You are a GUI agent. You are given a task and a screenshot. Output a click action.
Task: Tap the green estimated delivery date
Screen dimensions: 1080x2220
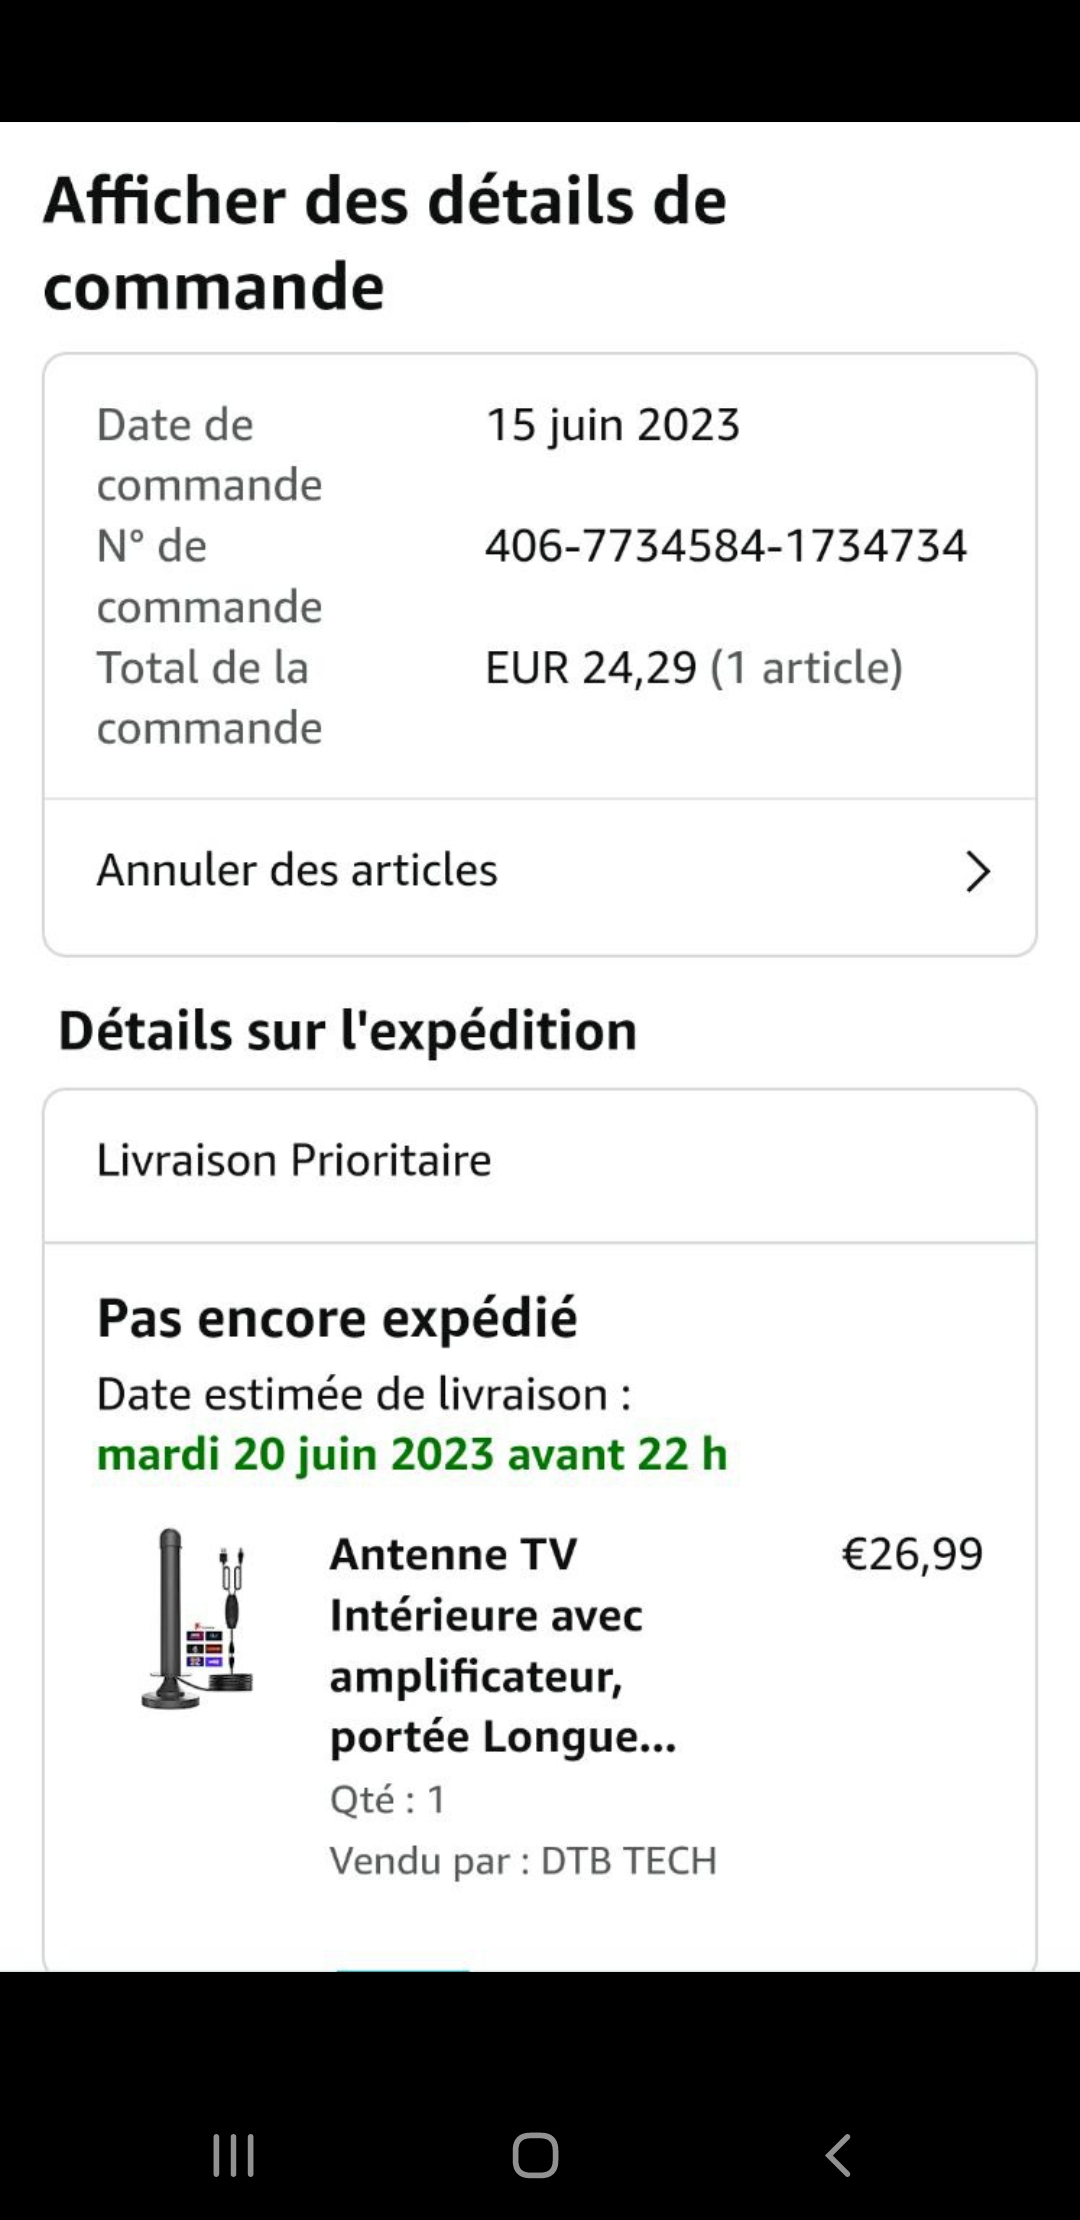(x=412, y=1454)
